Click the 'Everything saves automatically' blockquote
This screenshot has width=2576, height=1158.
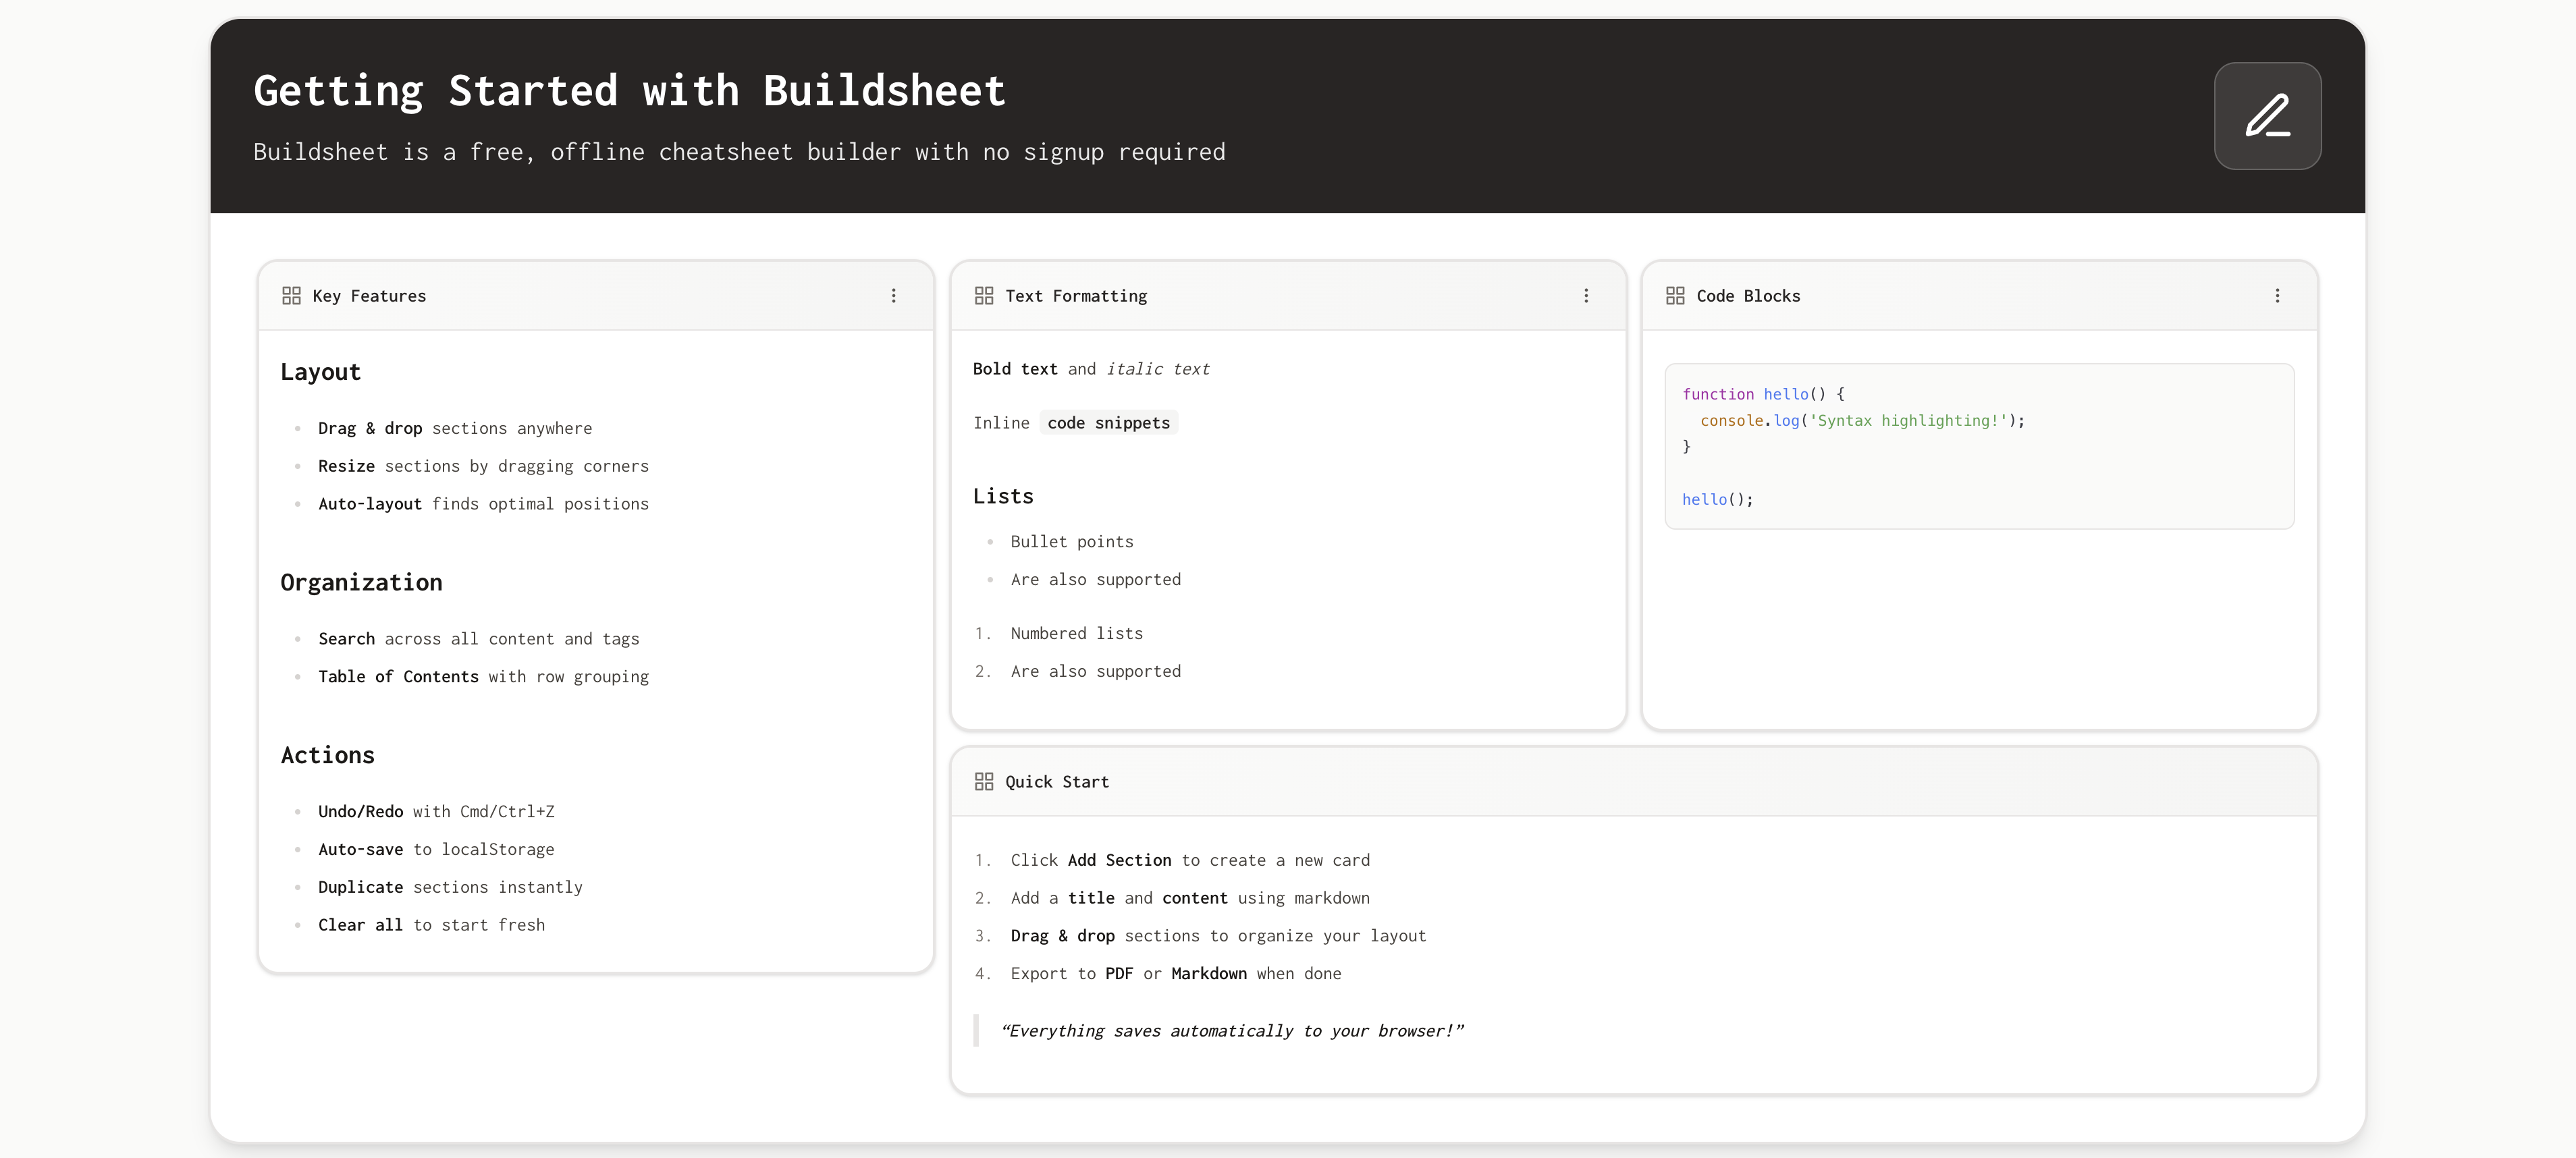point(1231,1031)
